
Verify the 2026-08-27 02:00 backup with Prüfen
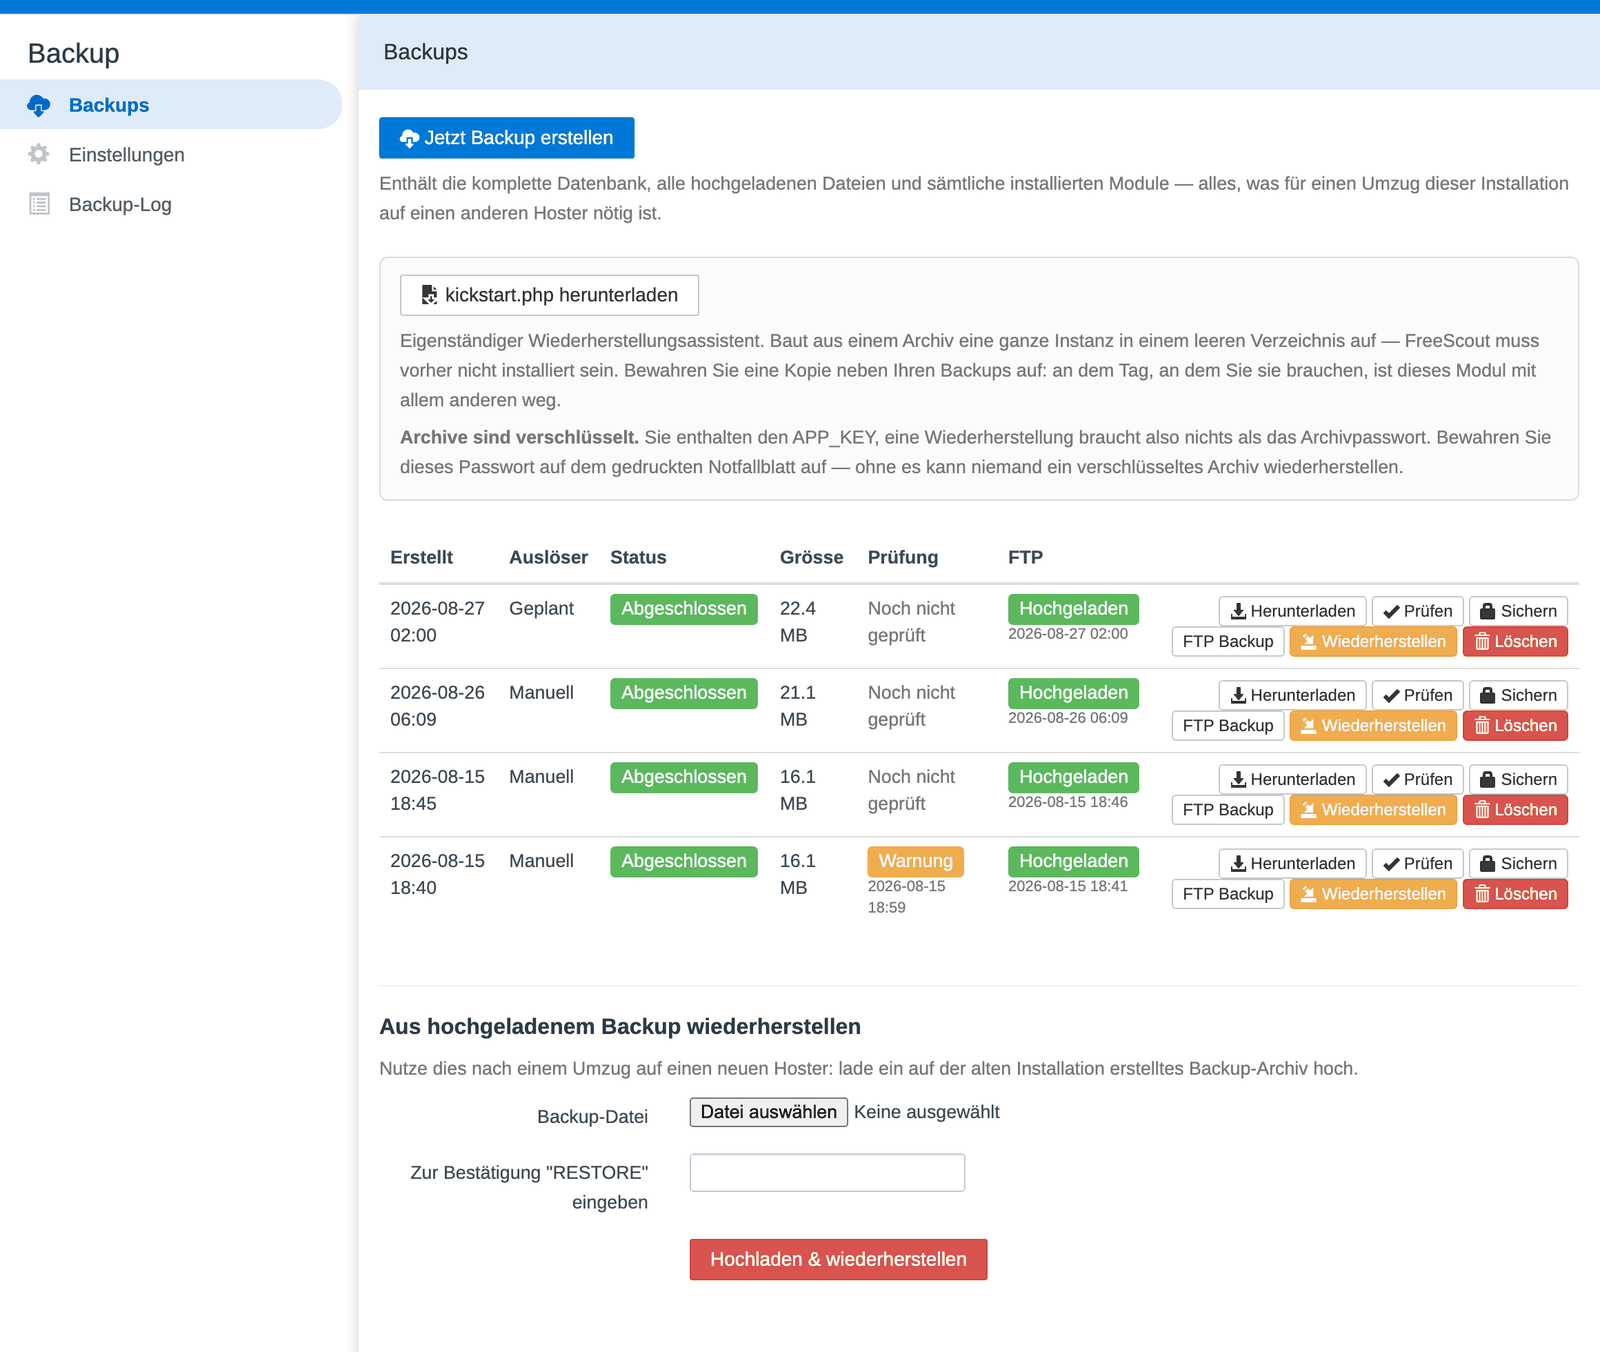click(x=1418, y=611)
